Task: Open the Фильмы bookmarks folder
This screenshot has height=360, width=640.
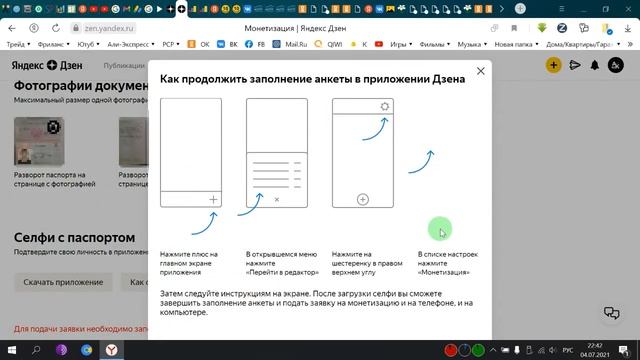Action: coord(435,44)
